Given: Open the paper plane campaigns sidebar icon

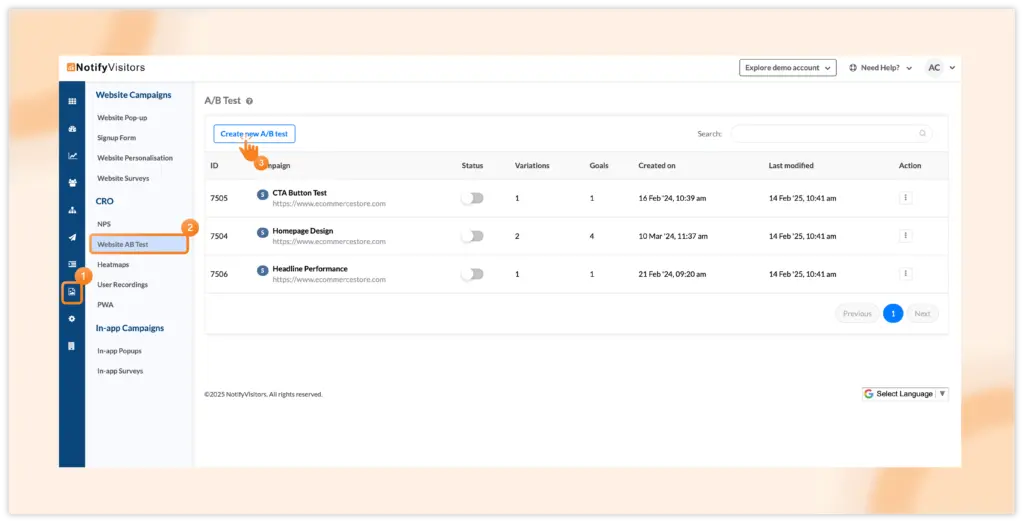Looking at the screenshot, I should [x=72, y=237].
